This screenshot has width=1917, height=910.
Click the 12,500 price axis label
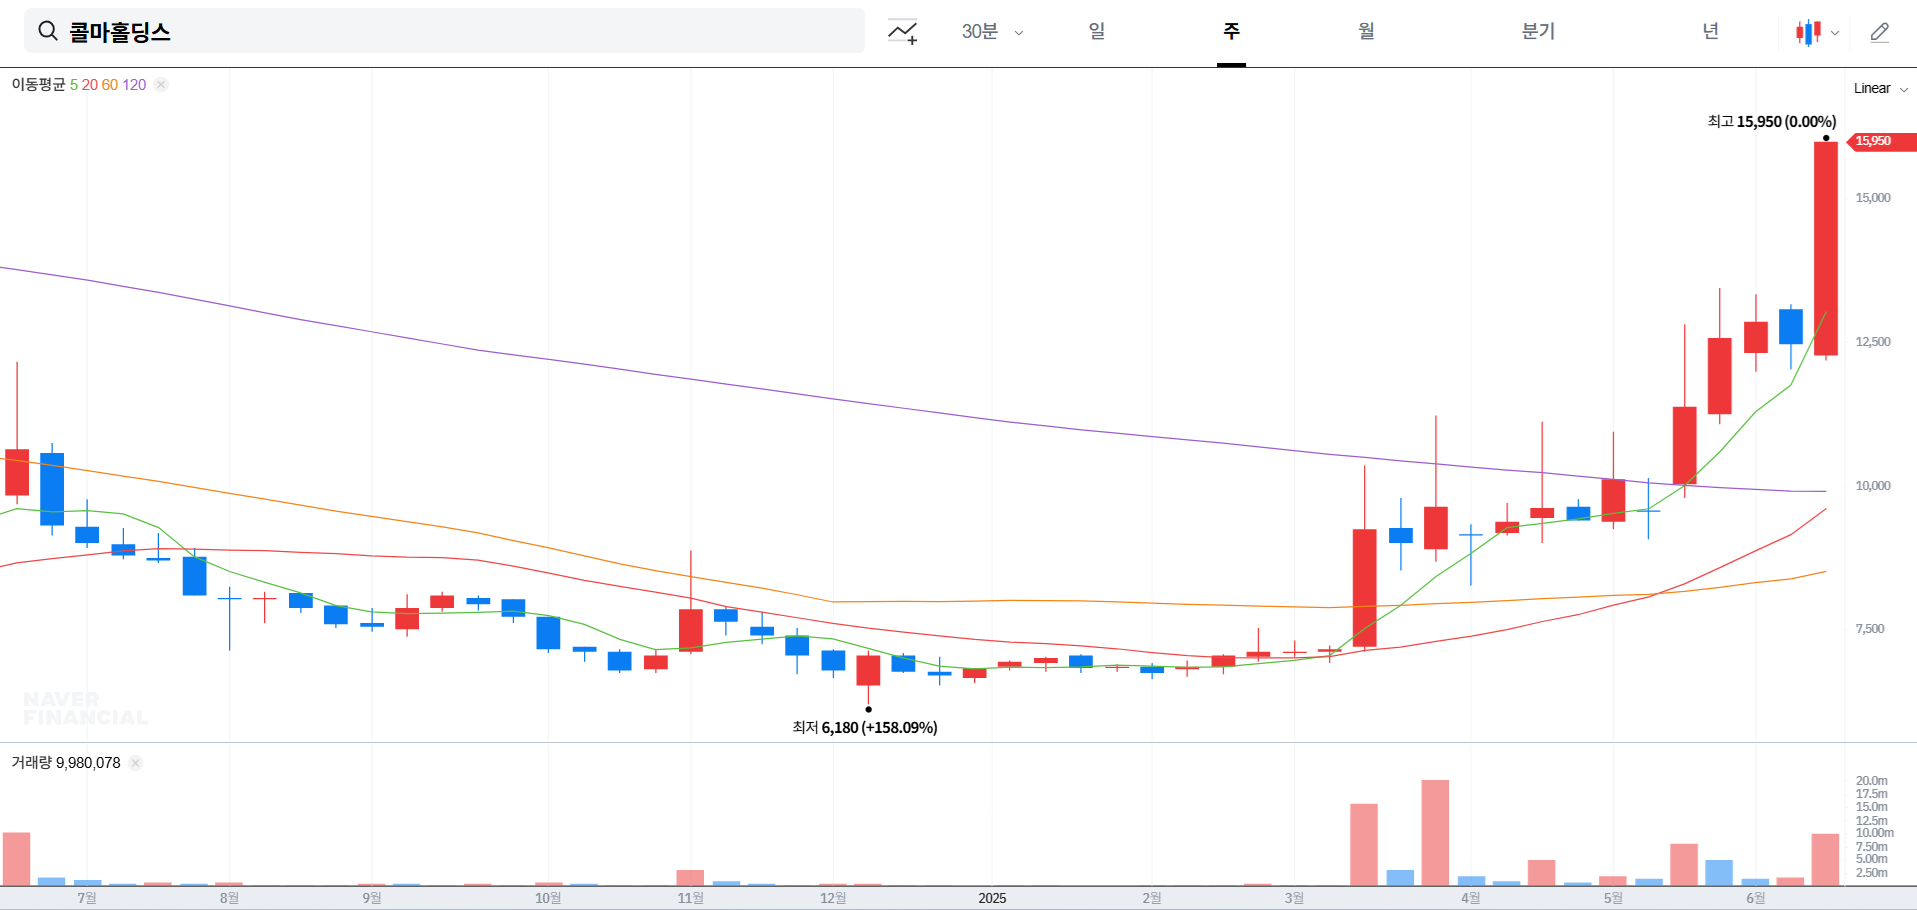click(x=1873, y=341)
